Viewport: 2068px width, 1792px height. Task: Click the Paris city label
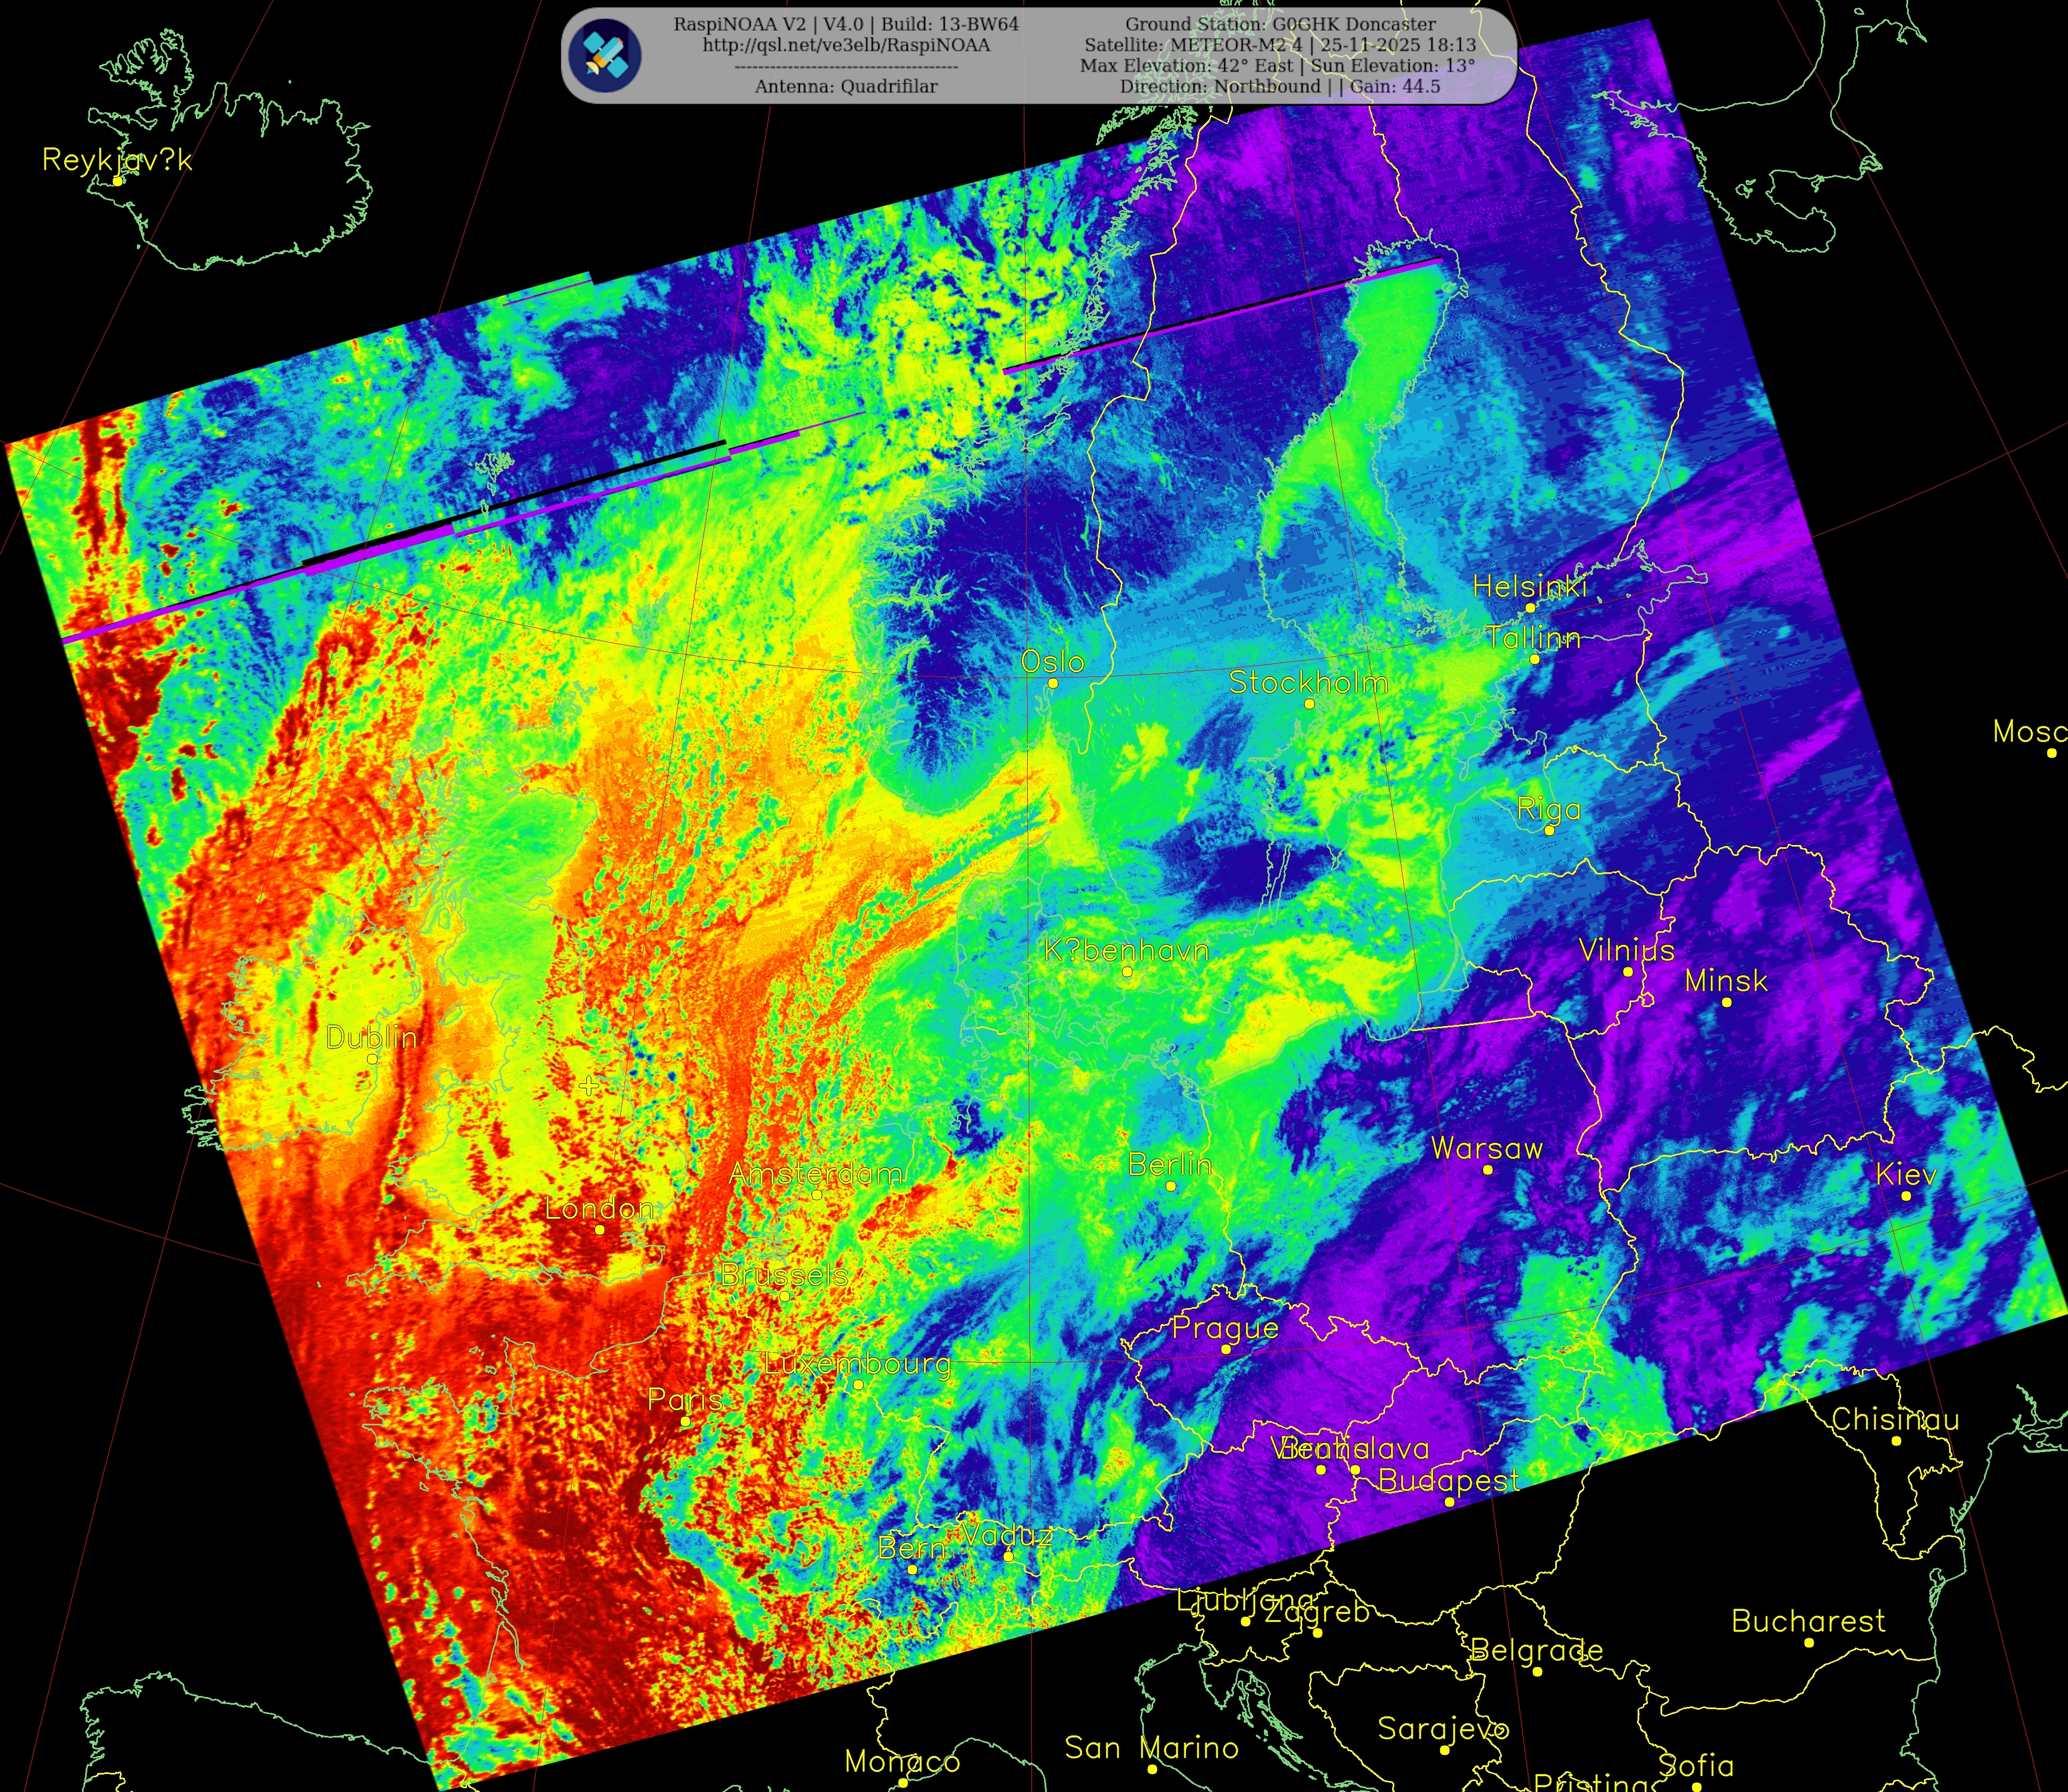(x=685, y=1399)
